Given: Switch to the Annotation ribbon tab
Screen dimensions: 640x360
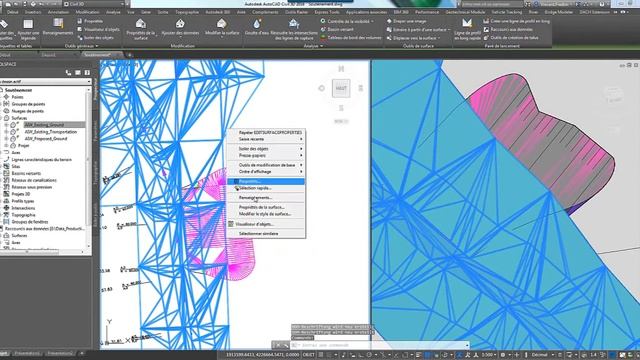Looking at the screenshot, I should (58, 12).
